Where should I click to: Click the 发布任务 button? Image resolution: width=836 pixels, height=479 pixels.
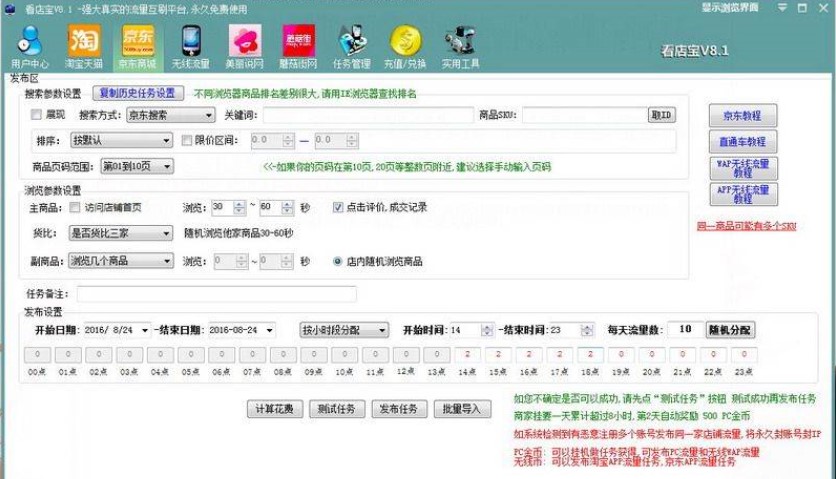pyautogui.click(x=399, y=409)
